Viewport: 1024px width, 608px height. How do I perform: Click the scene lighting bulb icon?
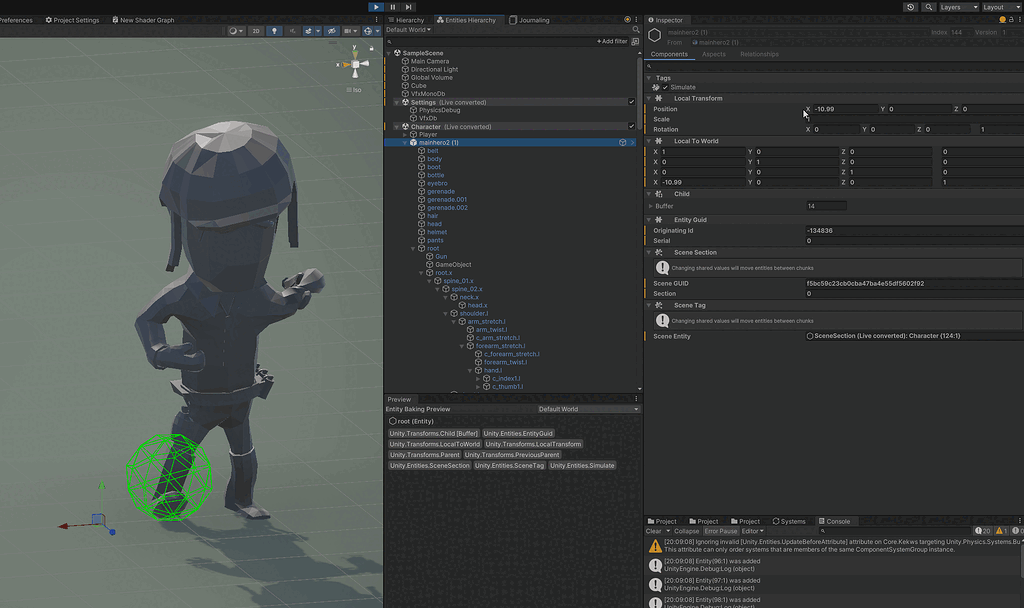276,31
